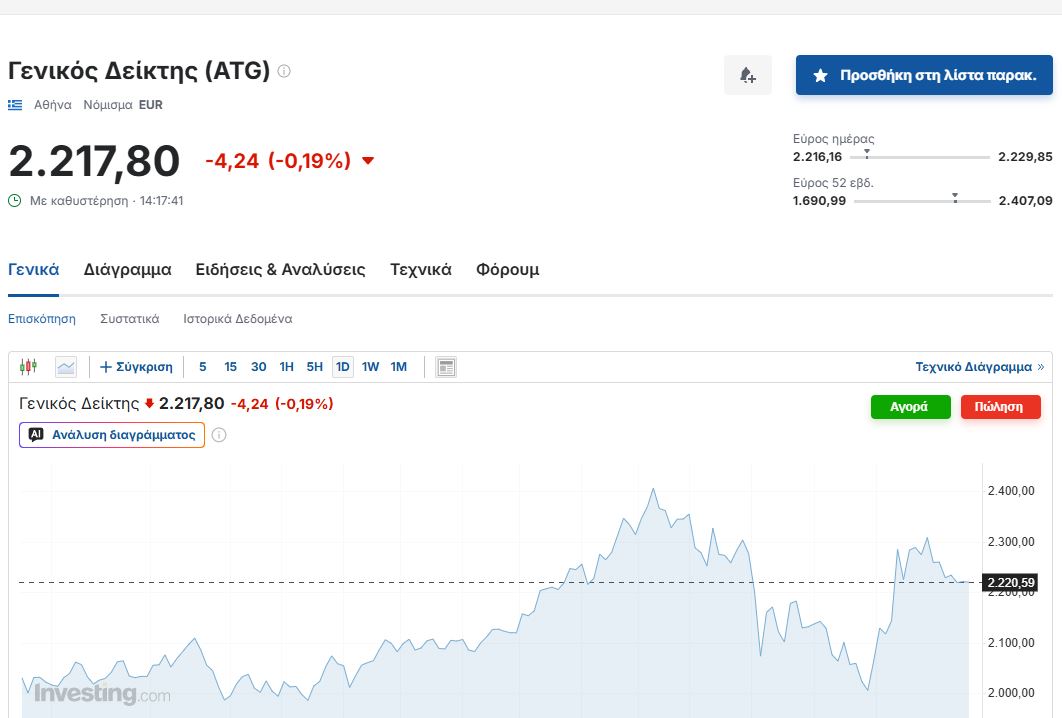Viewport: 1062px width, 718px height.
Task: Click the Greek flag icon
Action: (x=15, y=104)
